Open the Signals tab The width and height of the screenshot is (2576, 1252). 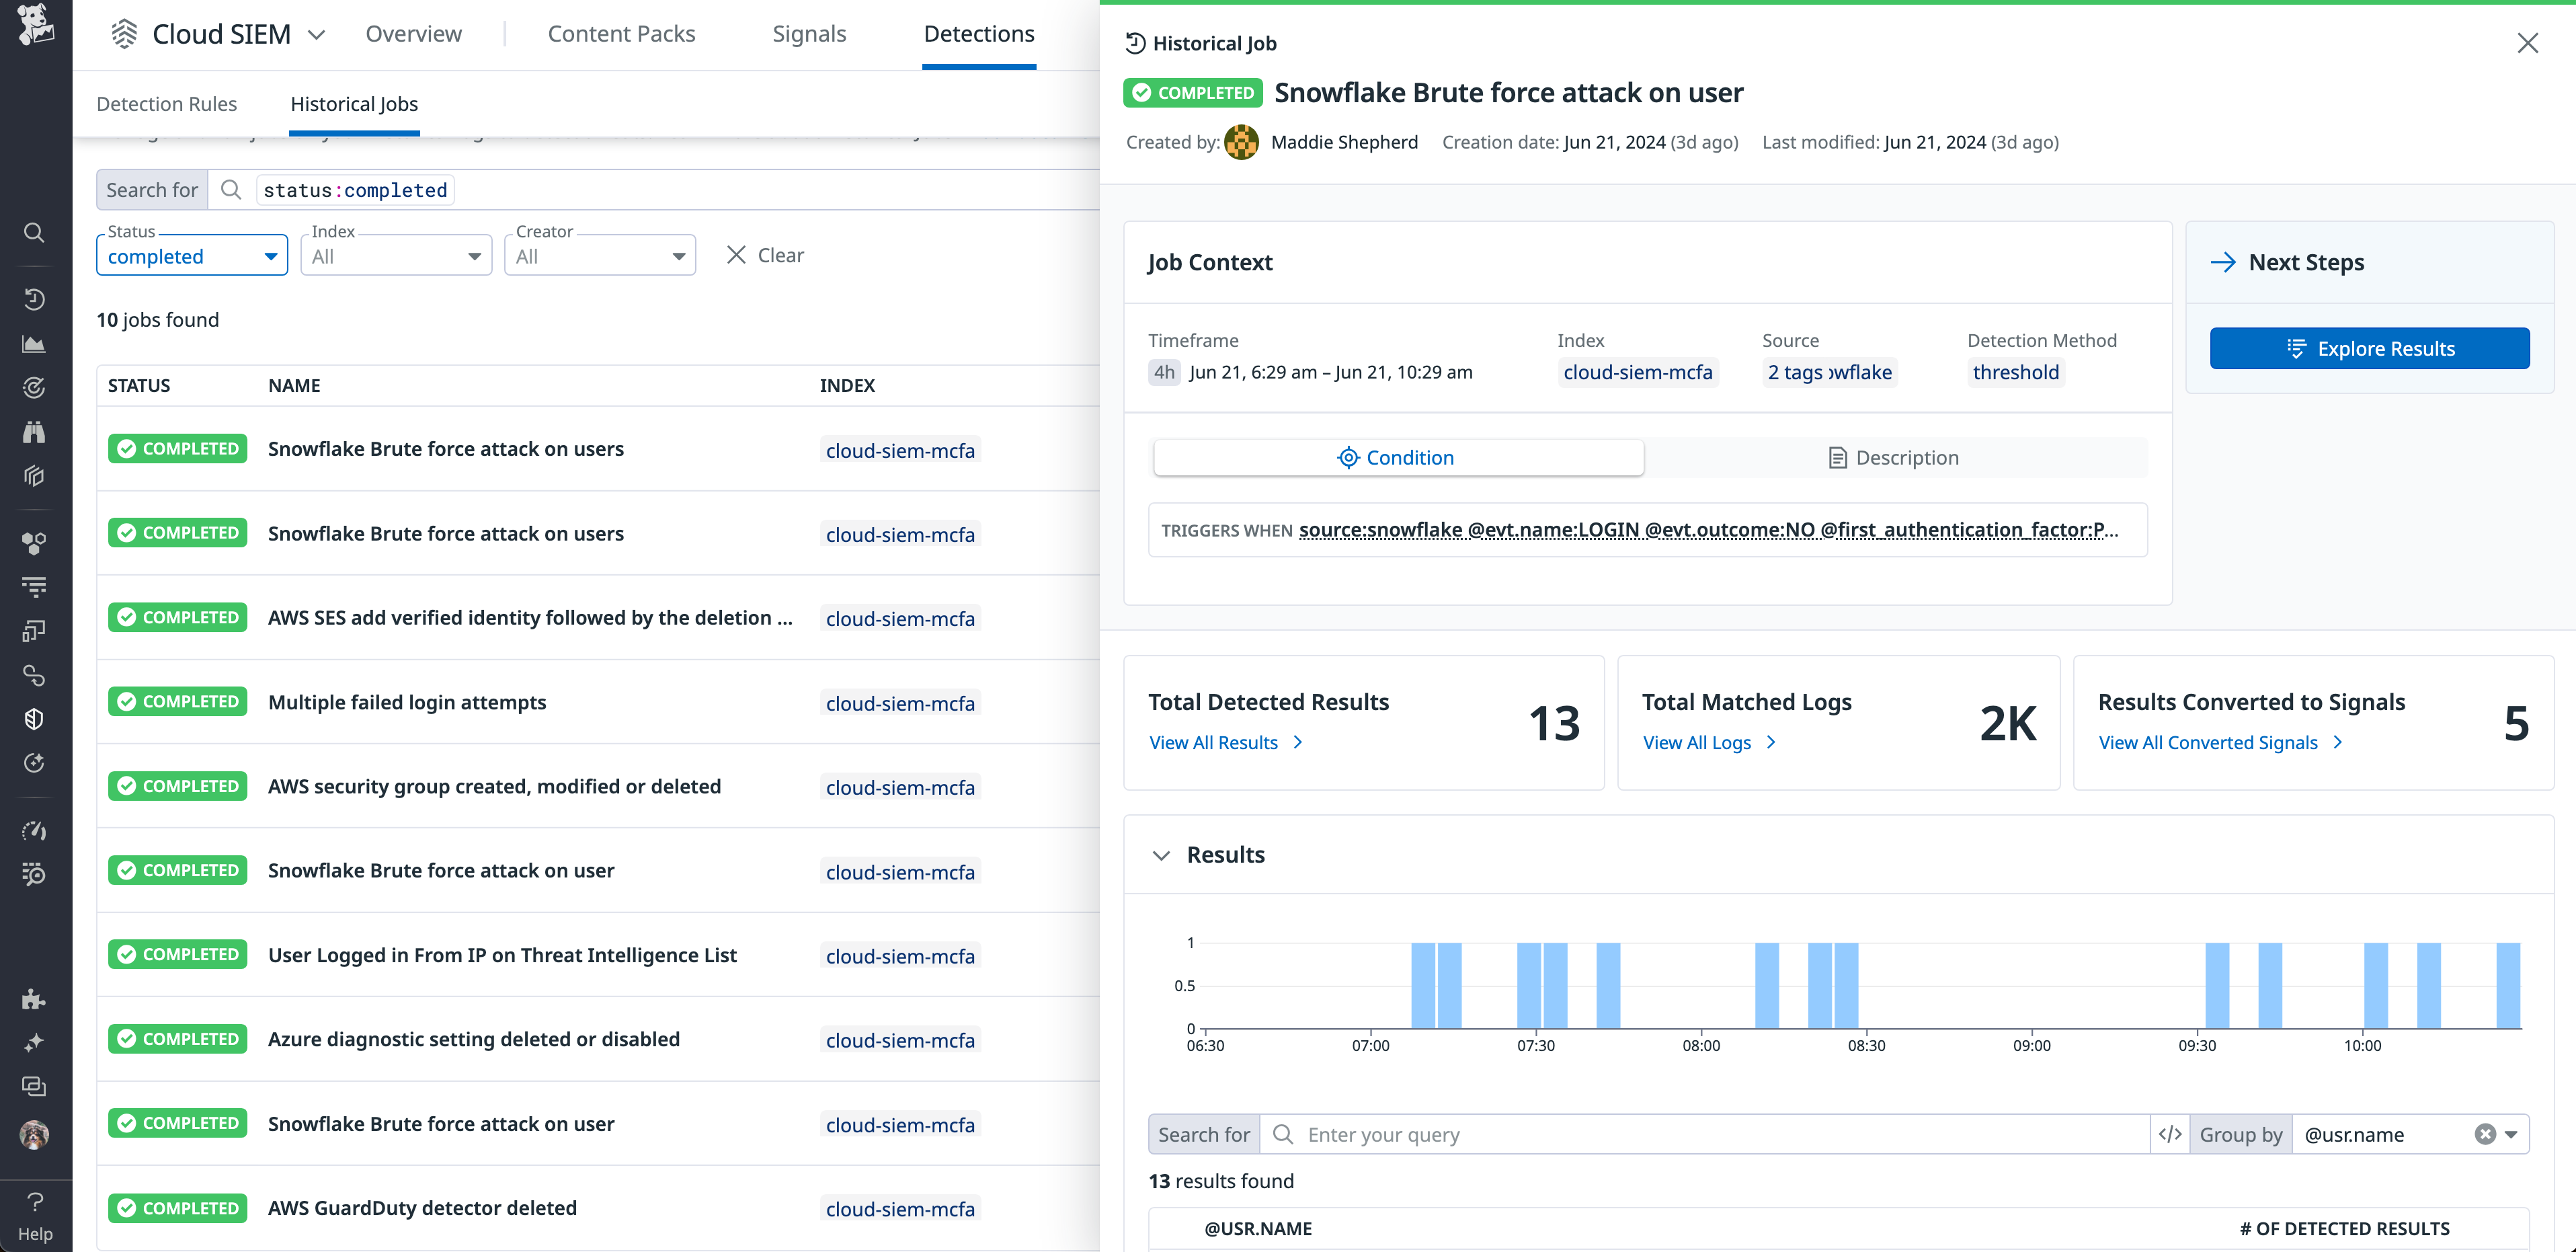point(809,33)
